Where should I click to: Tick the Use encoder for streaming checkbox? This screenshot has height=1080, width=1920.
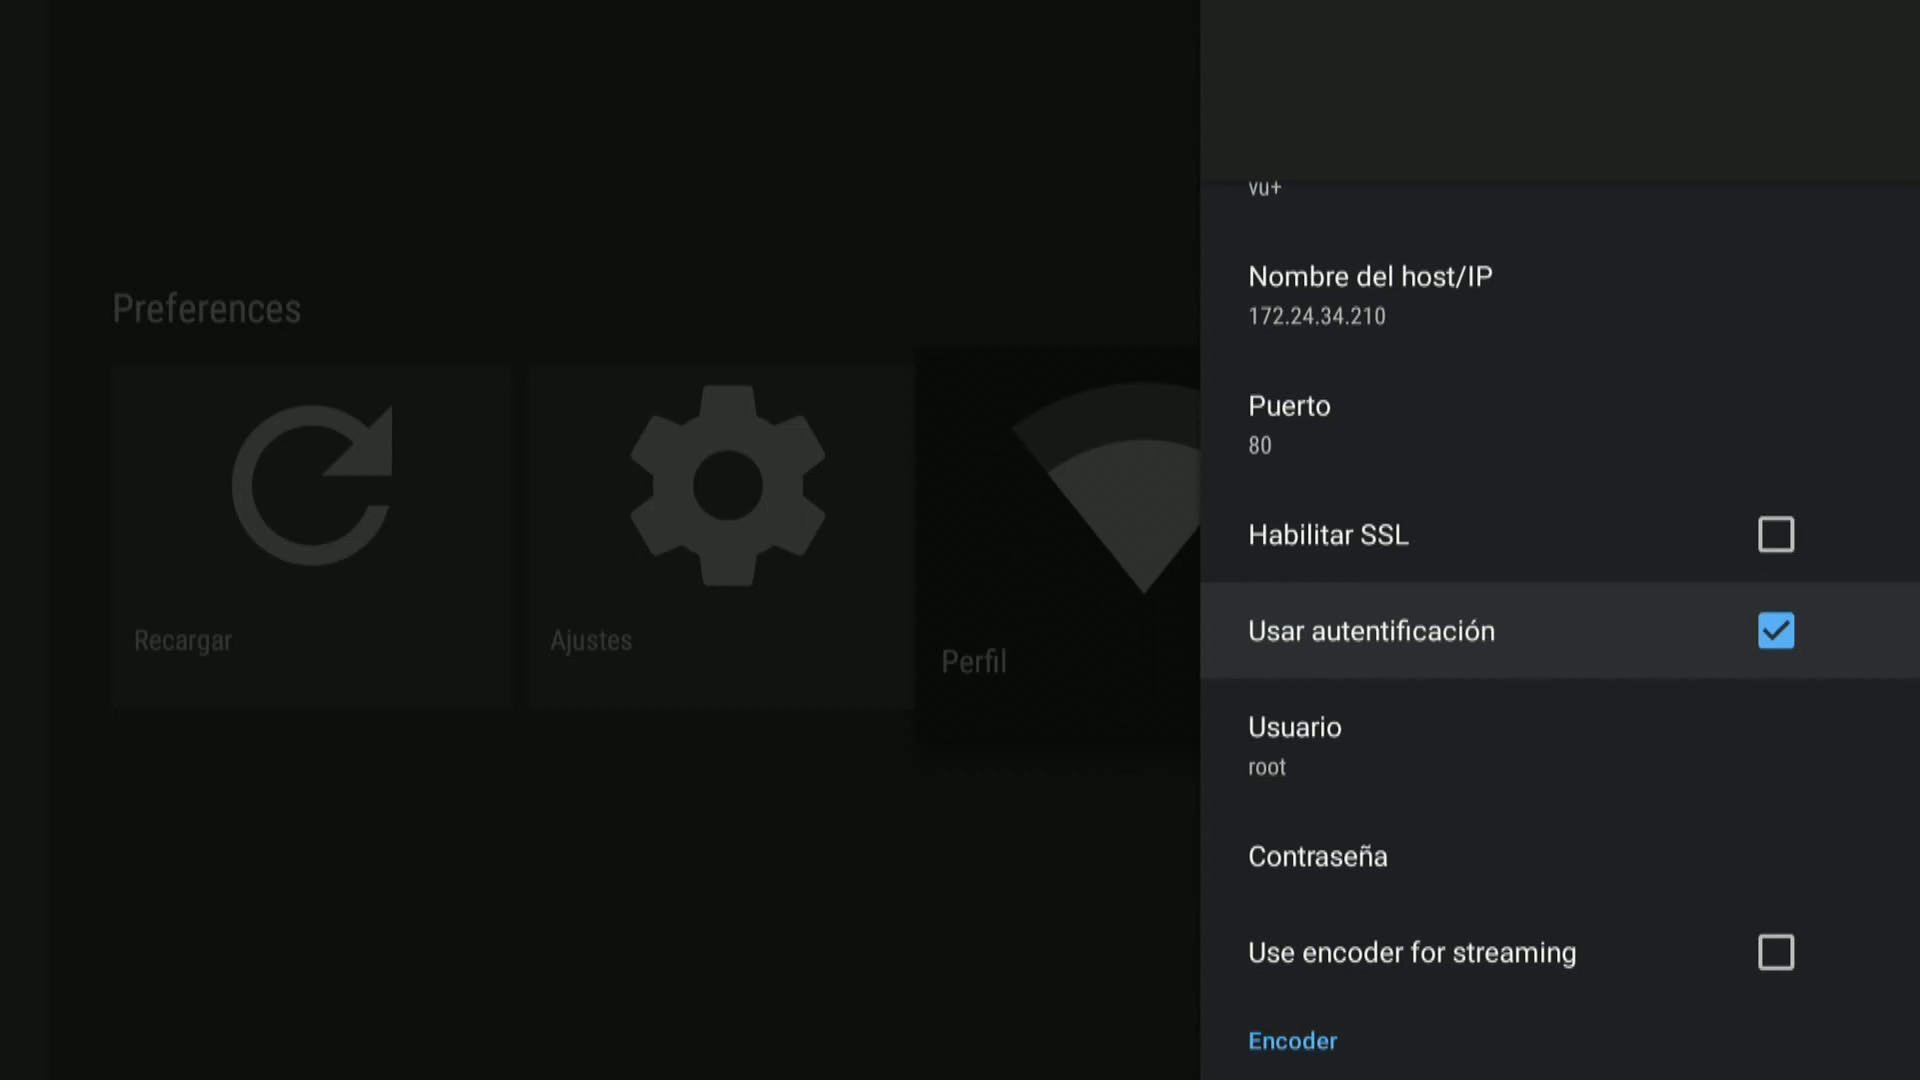[1776, 953]
